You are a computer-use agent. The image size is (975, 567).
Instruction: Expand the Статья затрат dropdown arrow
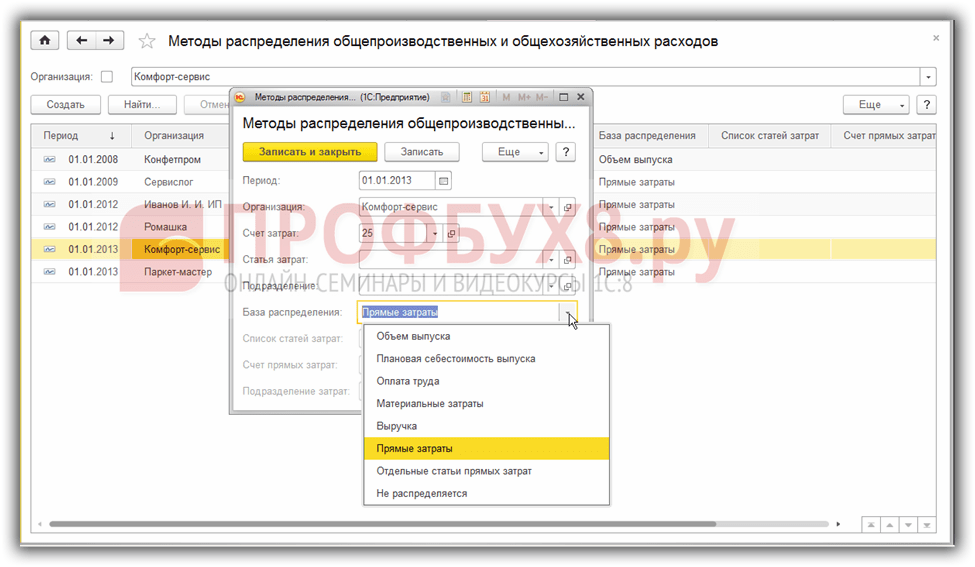pyautogui.click(x=551, y=259)
